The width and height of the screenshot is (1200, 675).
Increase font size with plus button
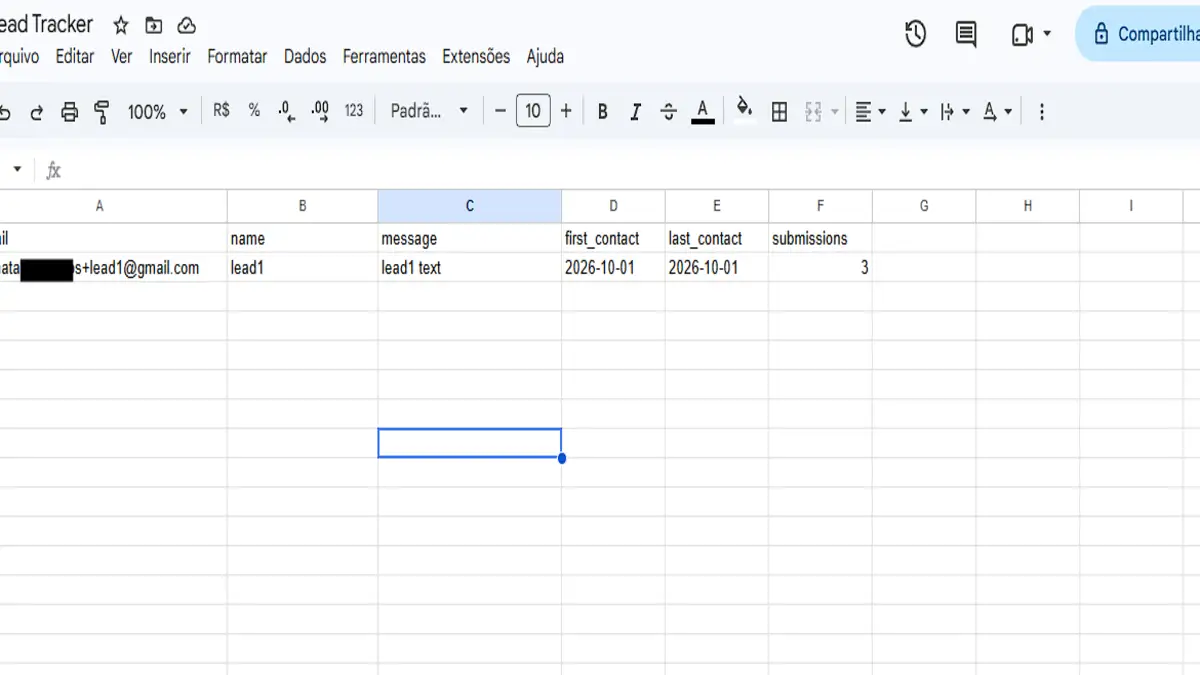(x=566, y=111)
